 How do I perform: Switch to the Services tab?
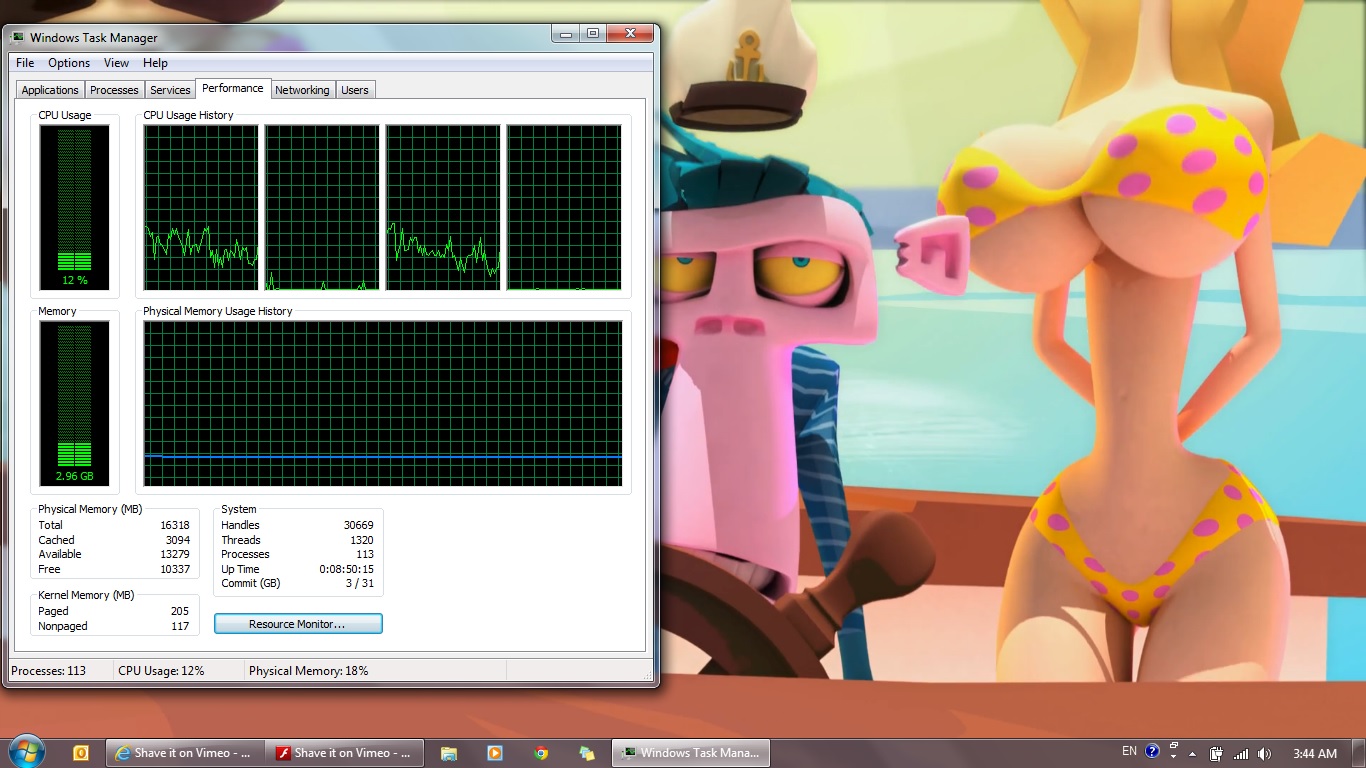170,90
